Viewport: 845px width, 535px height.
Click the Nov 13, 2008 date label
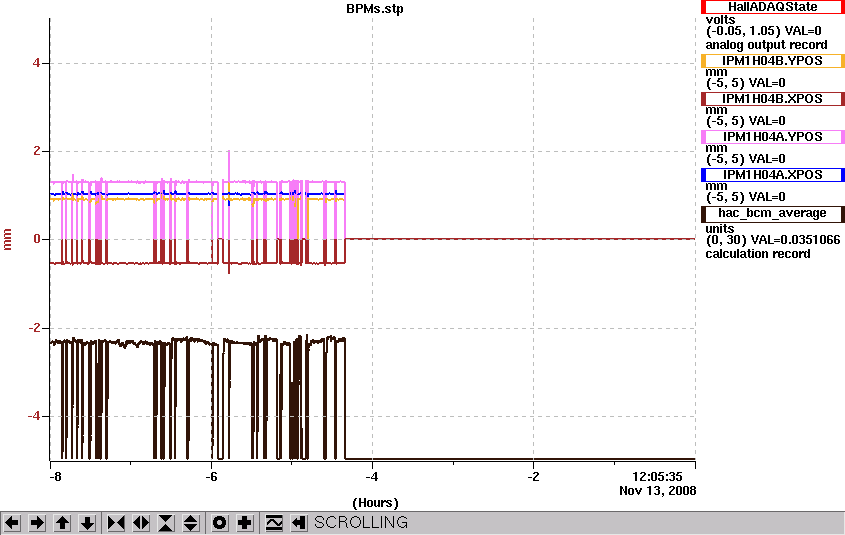pos(657,491)
